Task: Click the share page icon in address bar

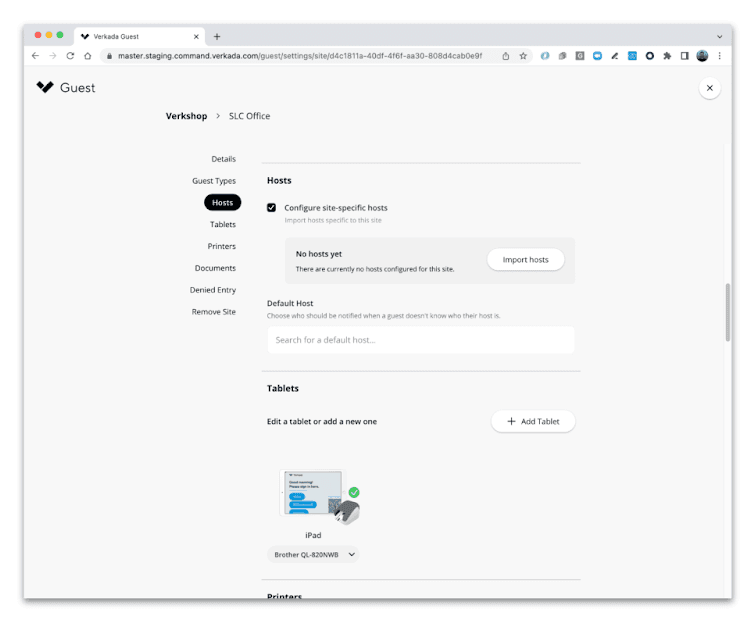Action: click(x=506, y=56)
